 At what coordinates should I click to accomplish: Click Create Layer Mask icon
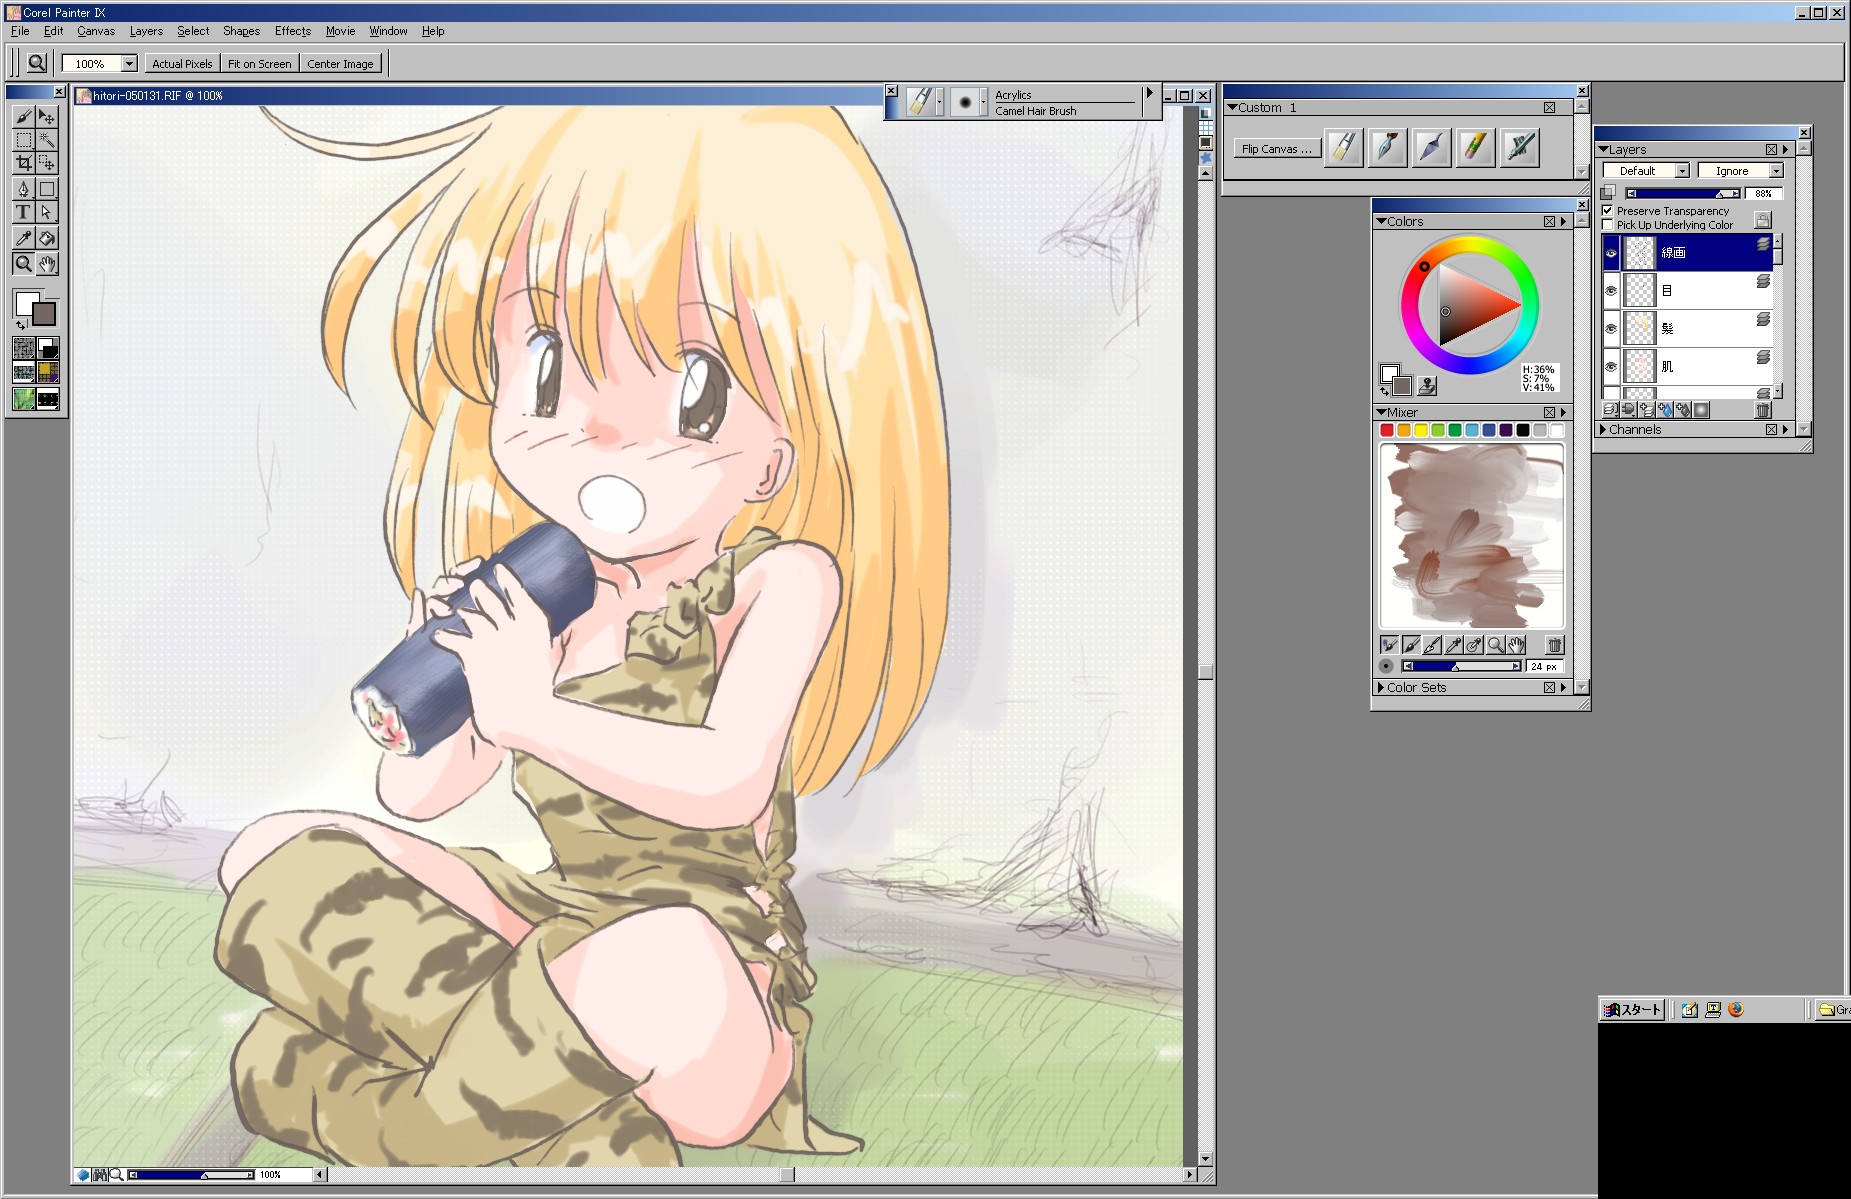tap(1702, 410)
